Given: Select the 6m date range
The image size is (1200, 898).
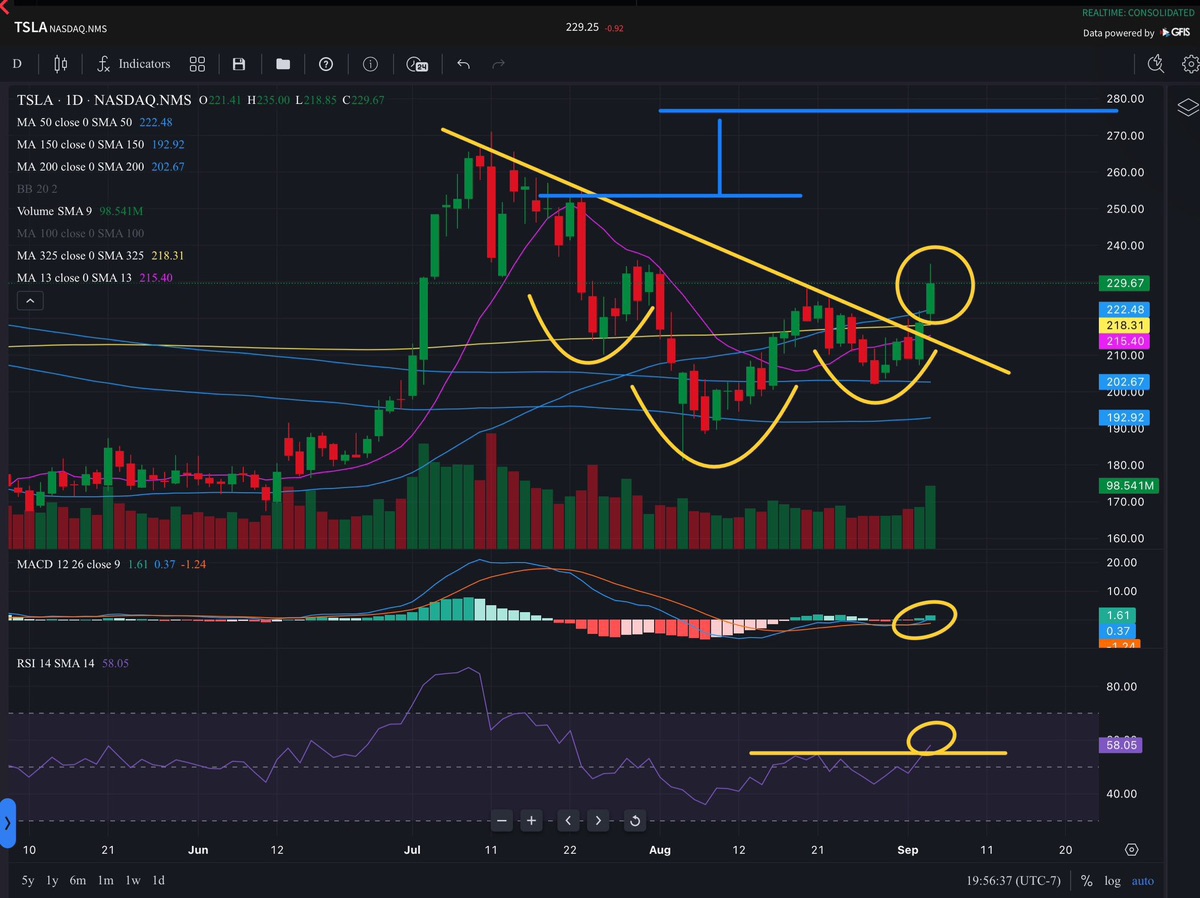Looking at the screenshot, I should pos(77,881).
